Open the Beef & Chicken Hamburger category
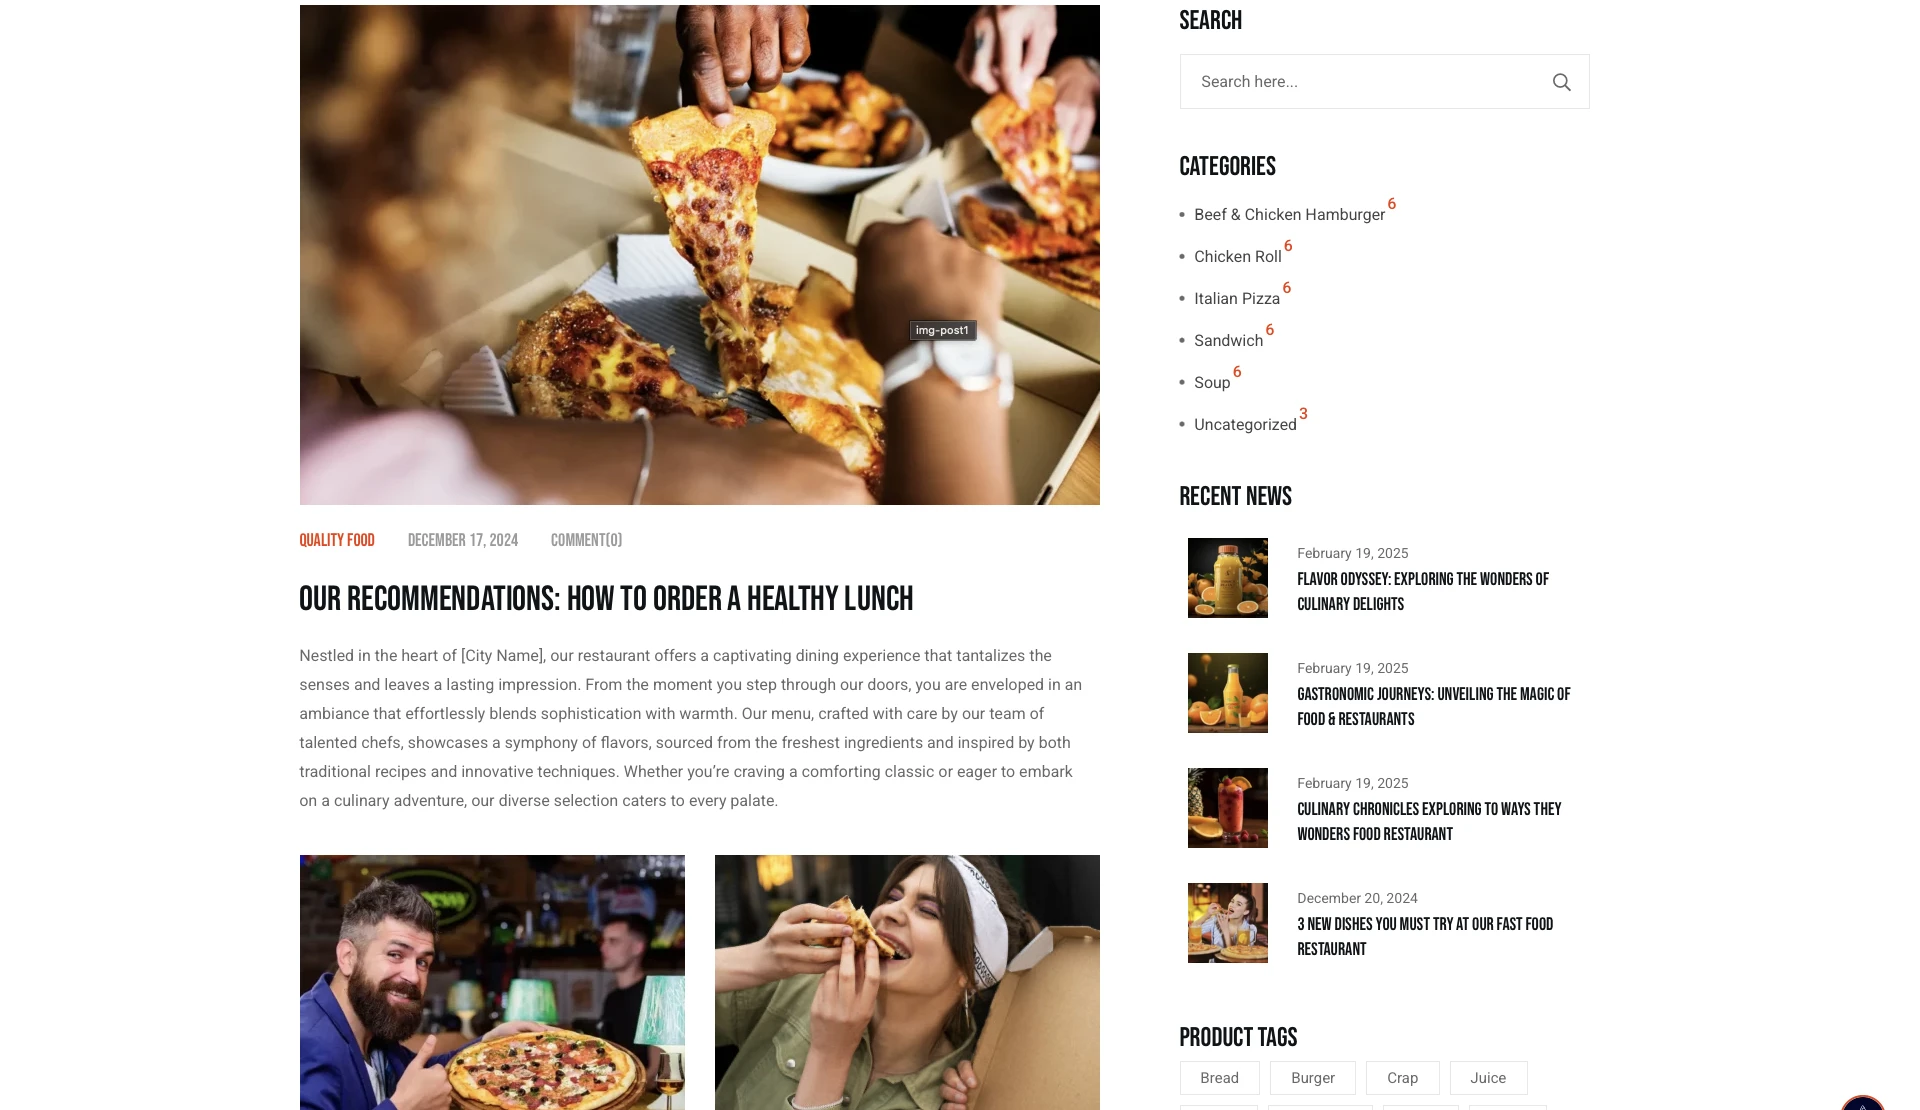 click(1289, 215)
